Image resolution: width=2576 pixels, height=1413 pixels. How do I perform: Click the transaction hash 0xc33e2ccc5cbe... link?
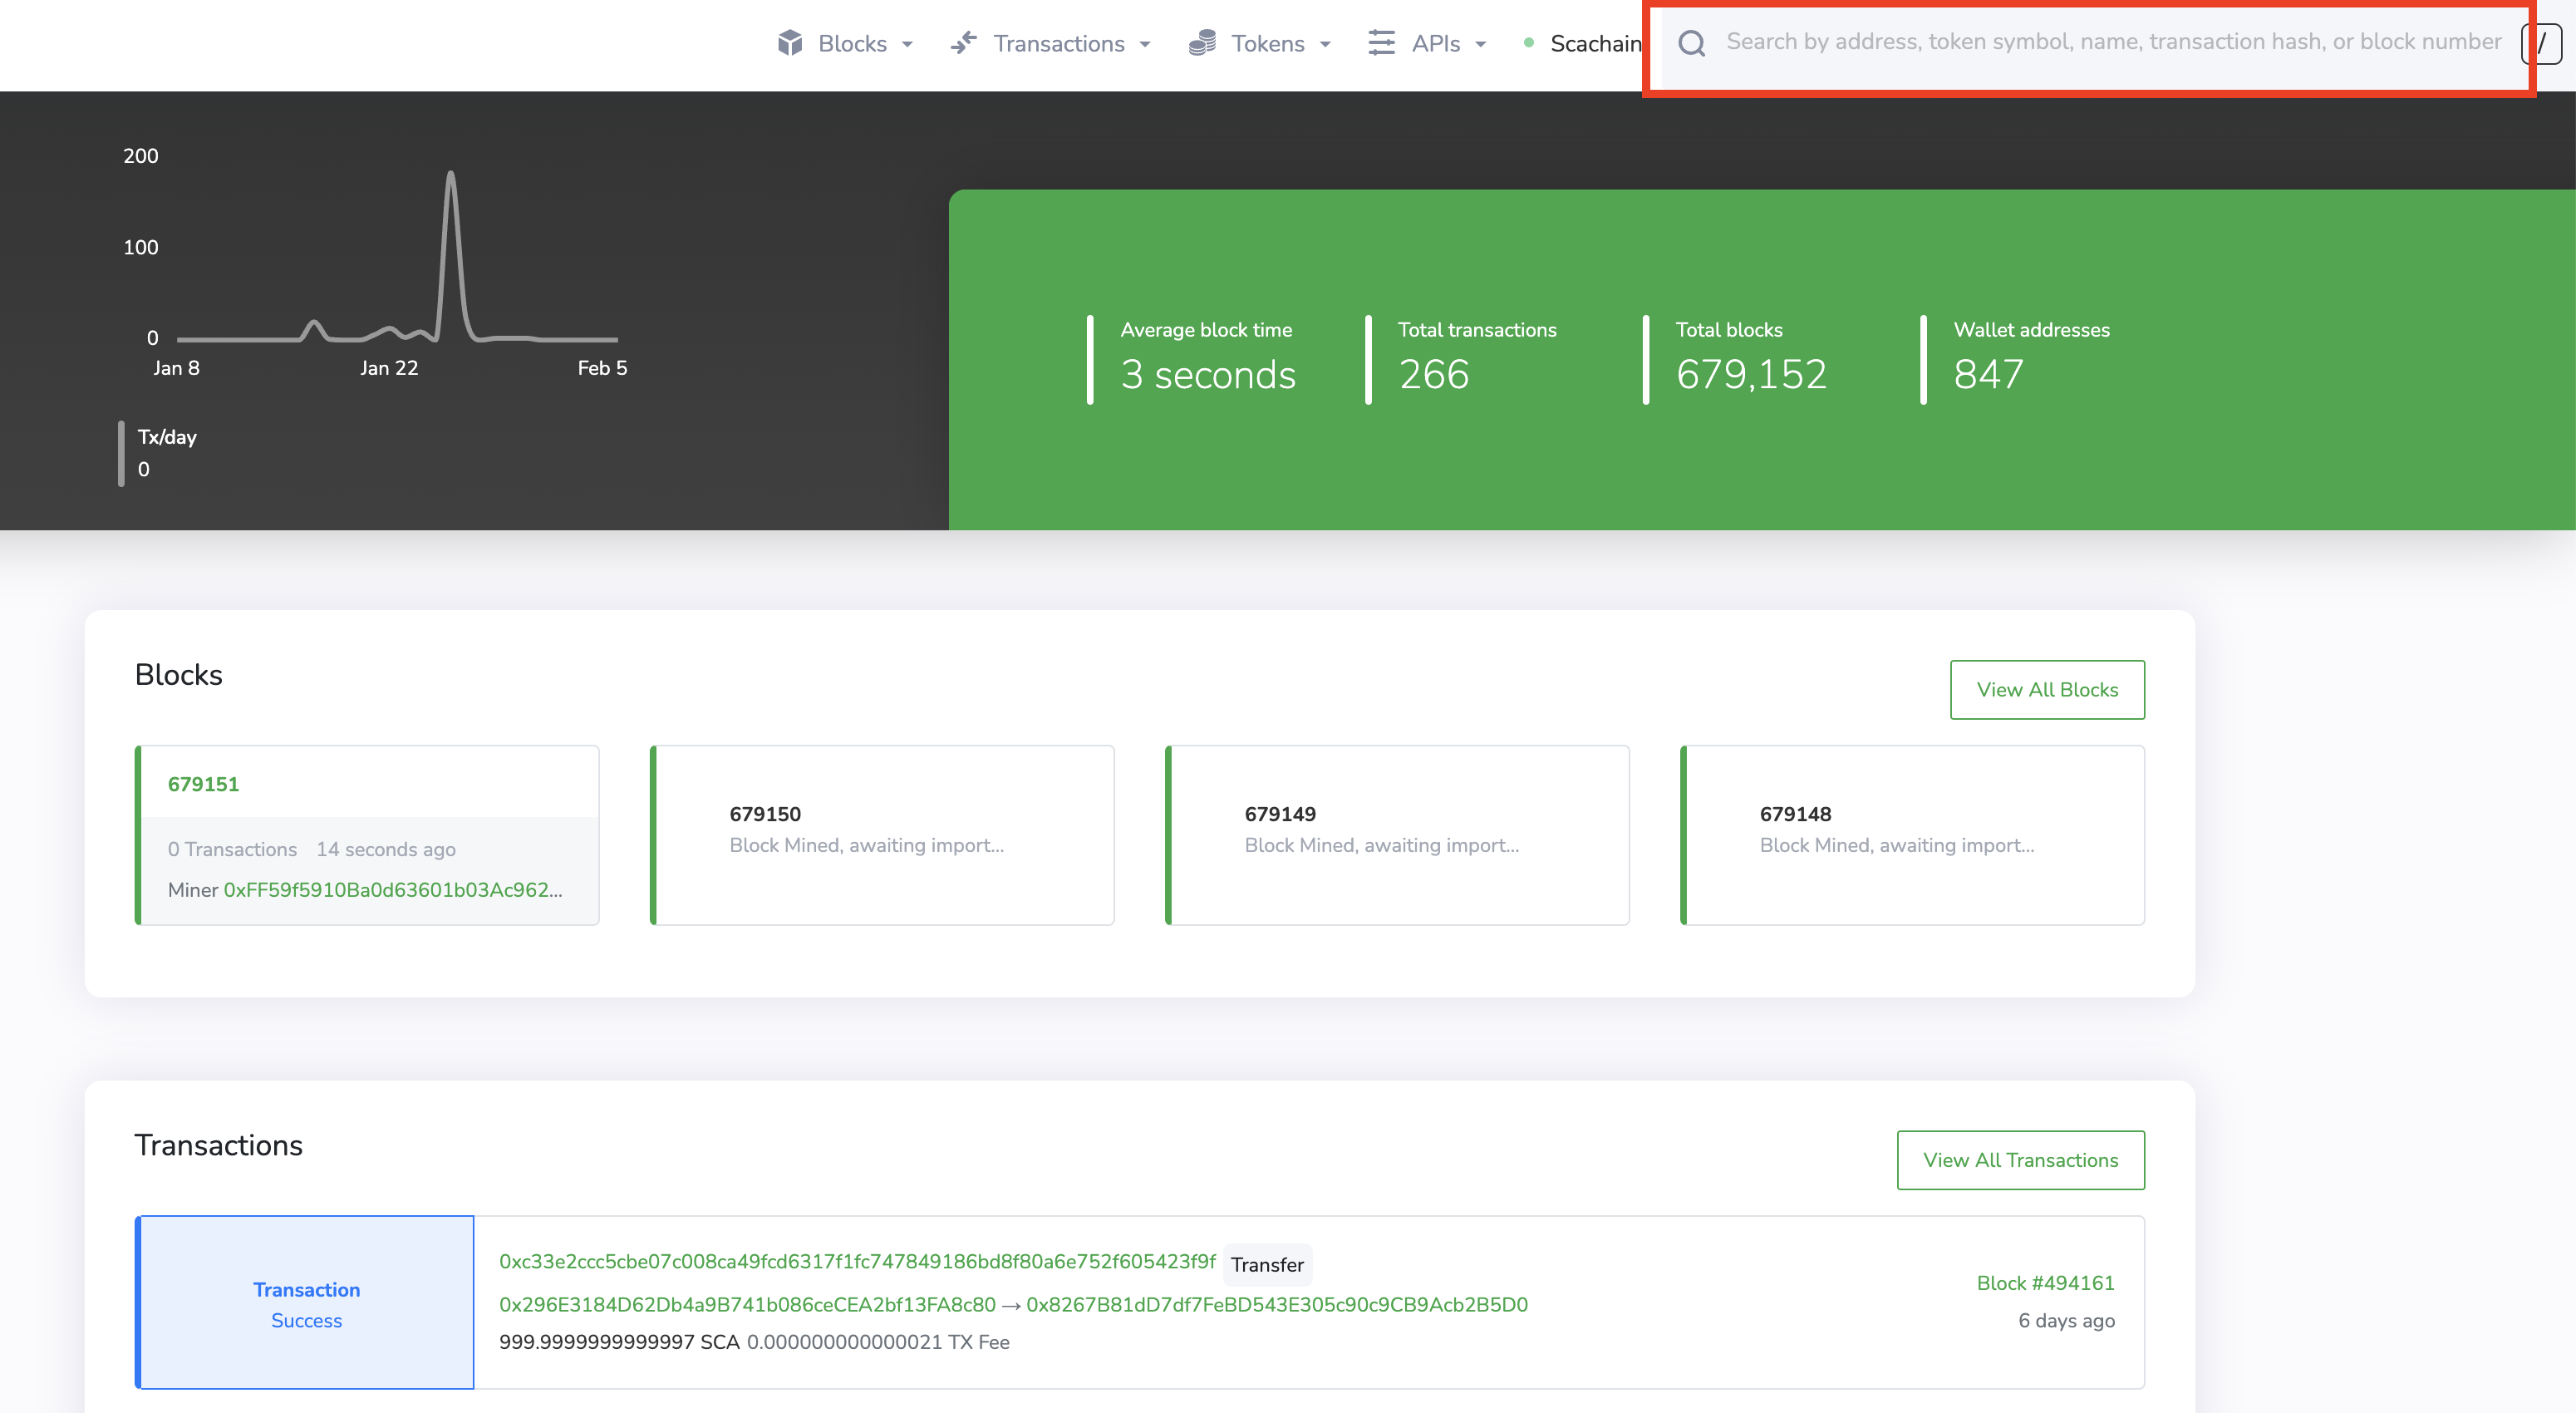[x=857, y=1261]
